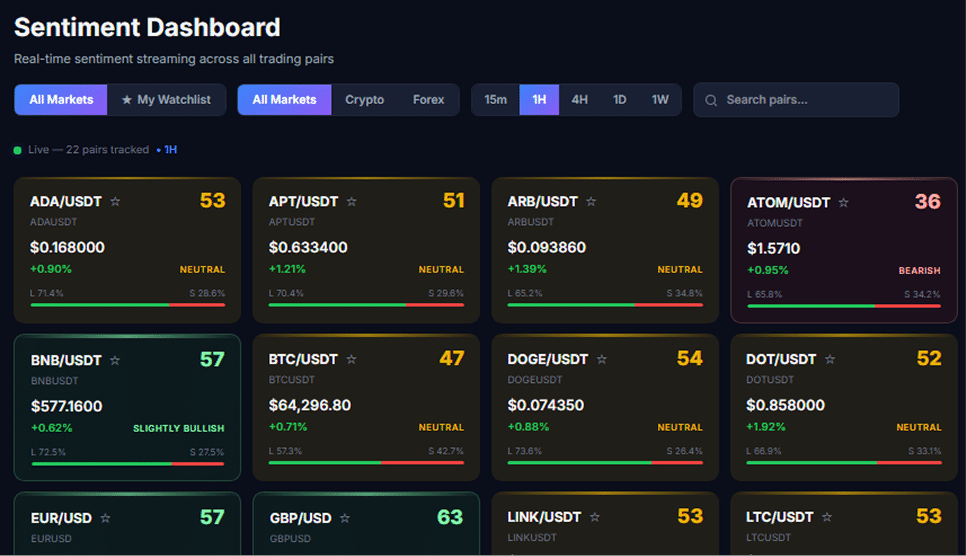
Task: Open the BNB/USDT card title
Action: pyautogui.click(x=66, y=361)
